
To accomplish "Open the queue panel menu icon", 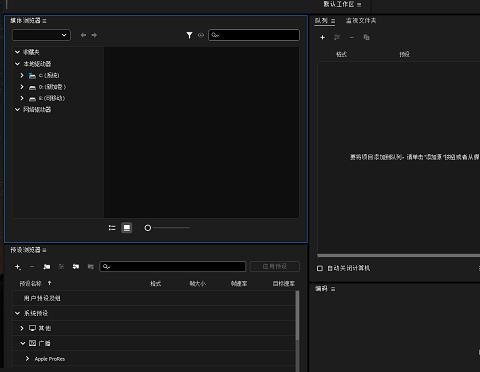I will tap(333, 21).
